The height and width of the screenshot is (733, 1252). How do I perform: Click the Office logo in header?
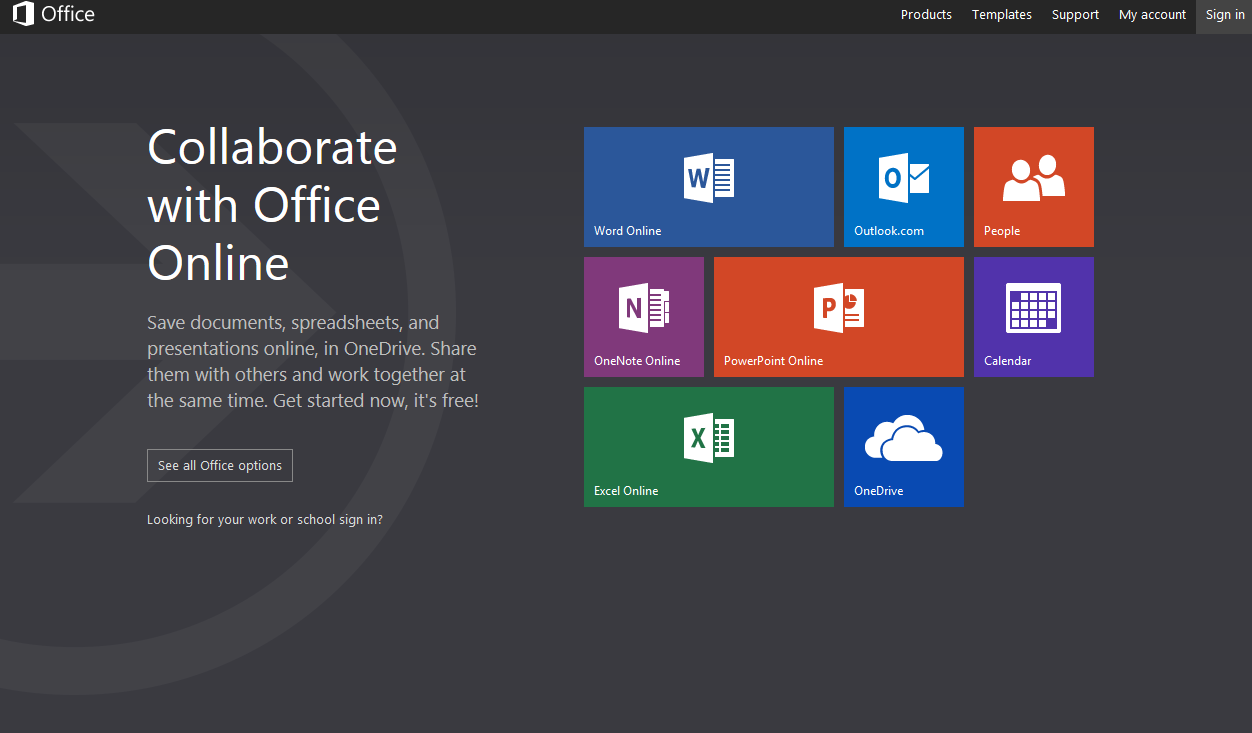point(53,15)
